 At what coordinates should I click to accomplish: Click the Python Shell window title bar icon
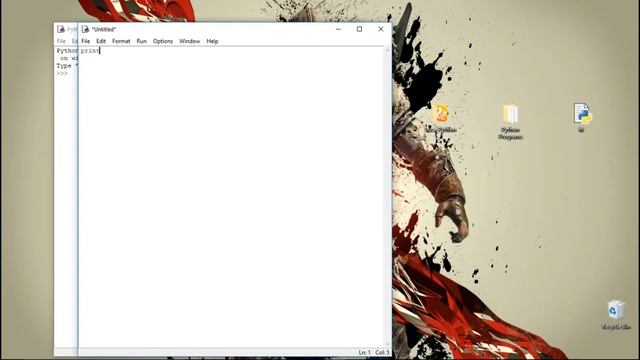[x=61, y=29]
